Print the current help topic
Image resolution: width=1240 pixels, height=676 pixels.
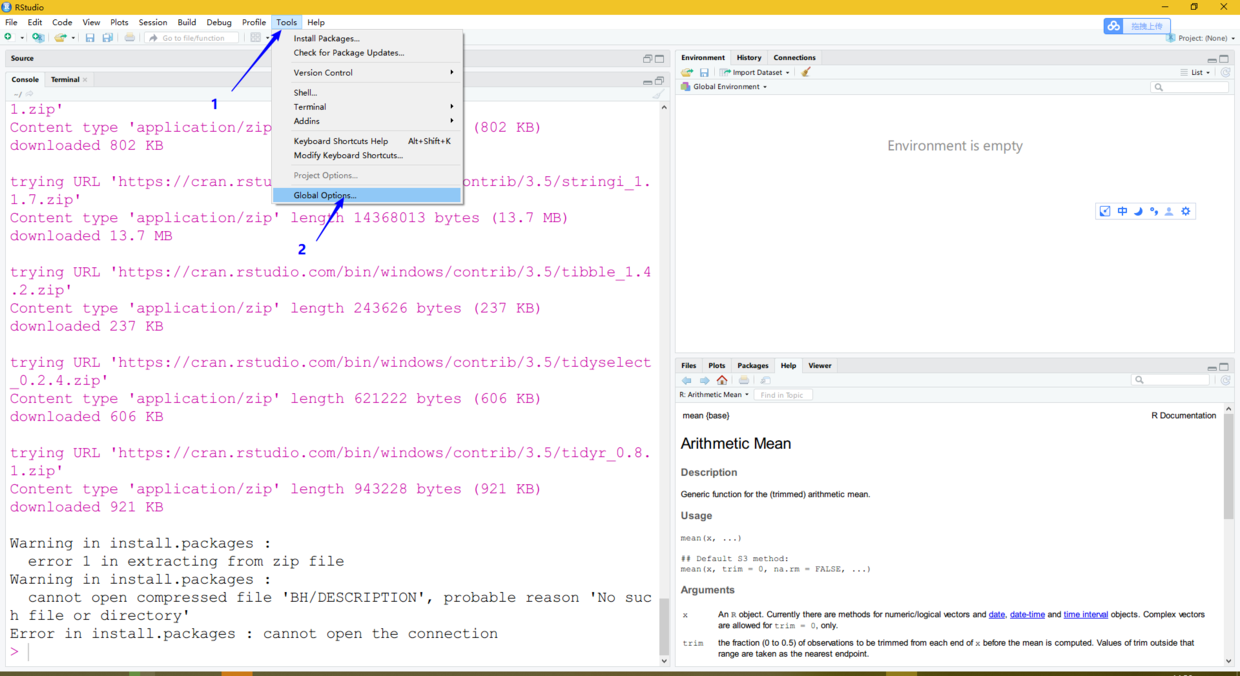click(x=744, y=380)
